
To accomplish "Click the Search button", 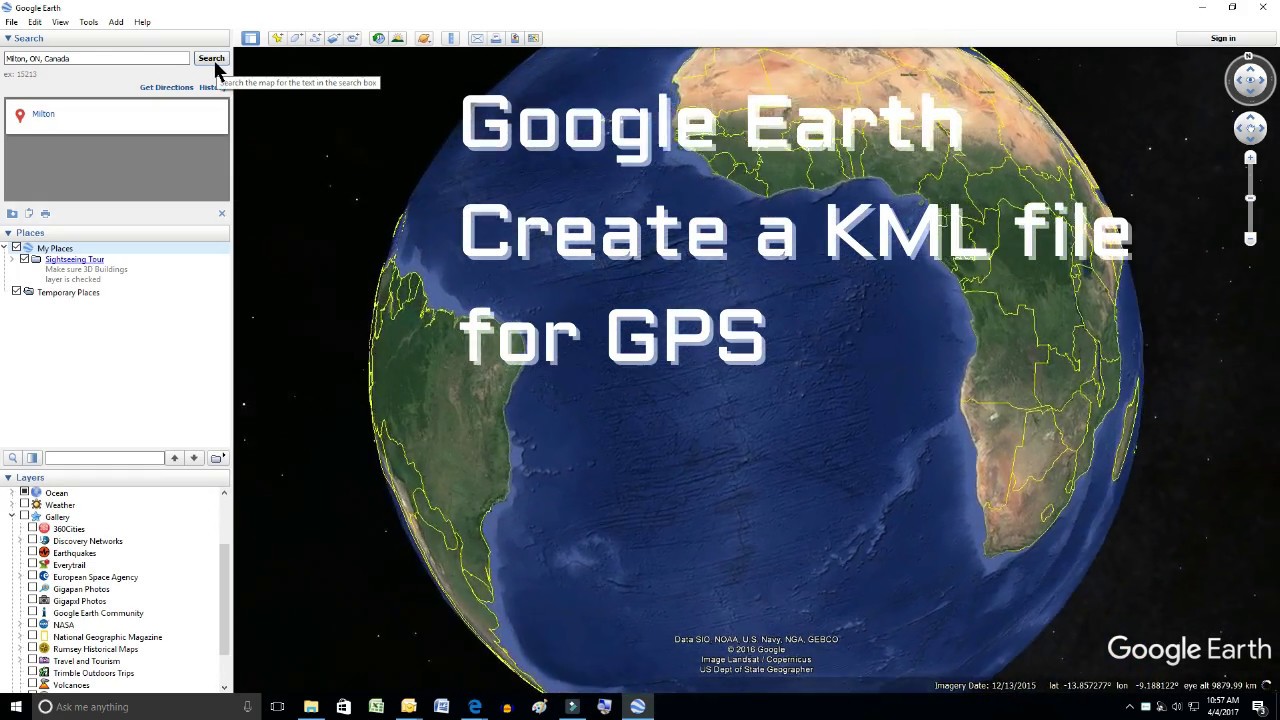I will tap(211, 58).
